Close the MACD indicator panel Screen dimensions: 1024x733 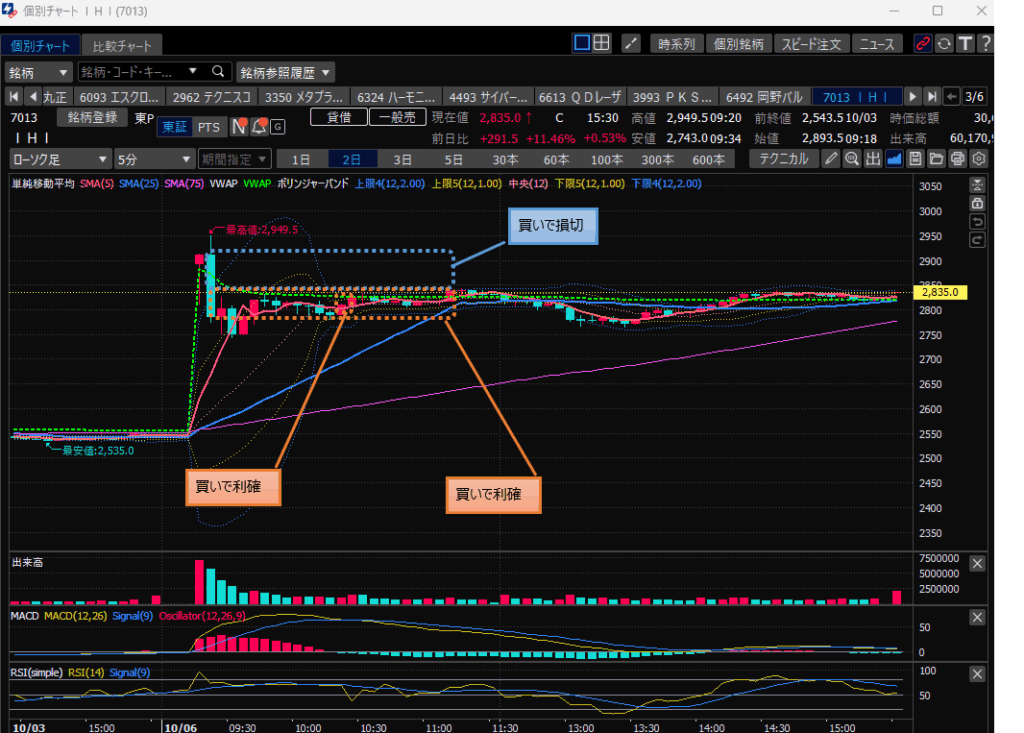(977, 618)
